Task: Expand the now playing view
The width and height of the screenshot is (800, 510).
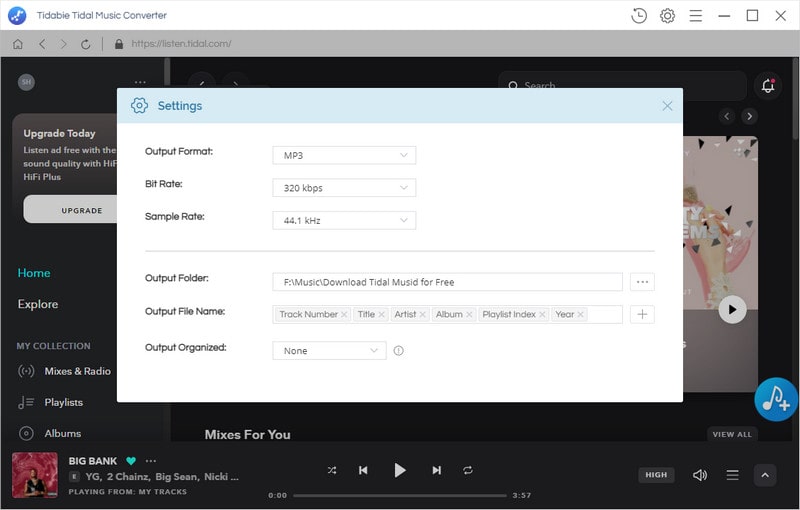Action: click(765, 475)
